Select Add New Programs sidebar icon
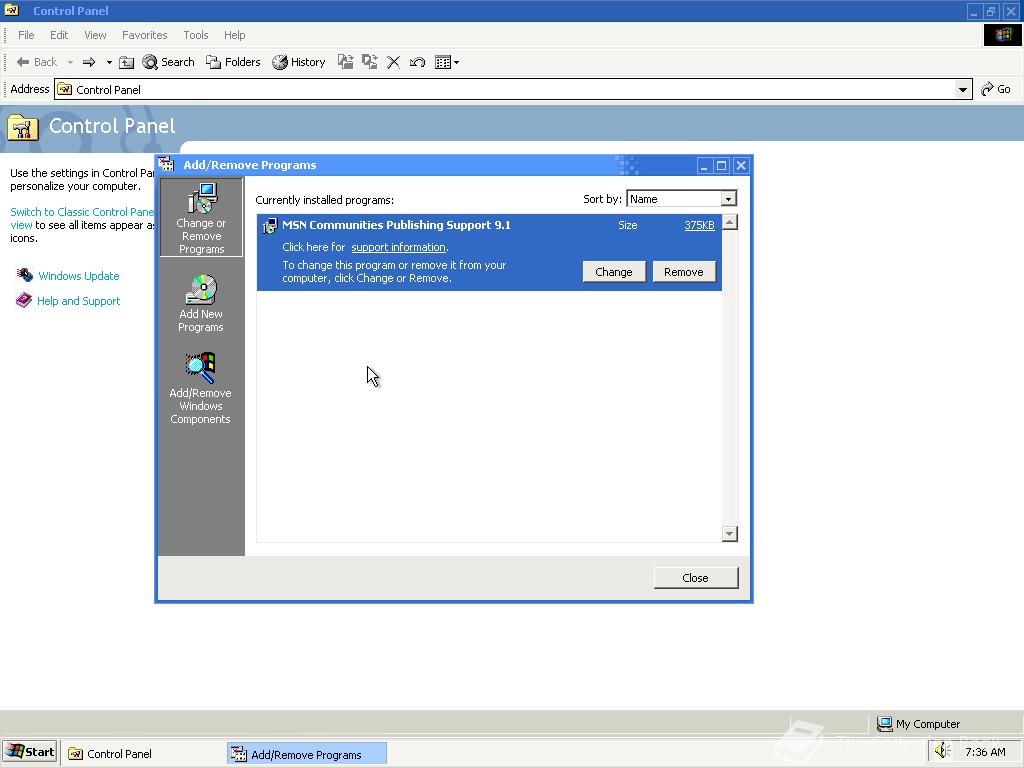1024x768 pixels. click(x=200, y=303)
